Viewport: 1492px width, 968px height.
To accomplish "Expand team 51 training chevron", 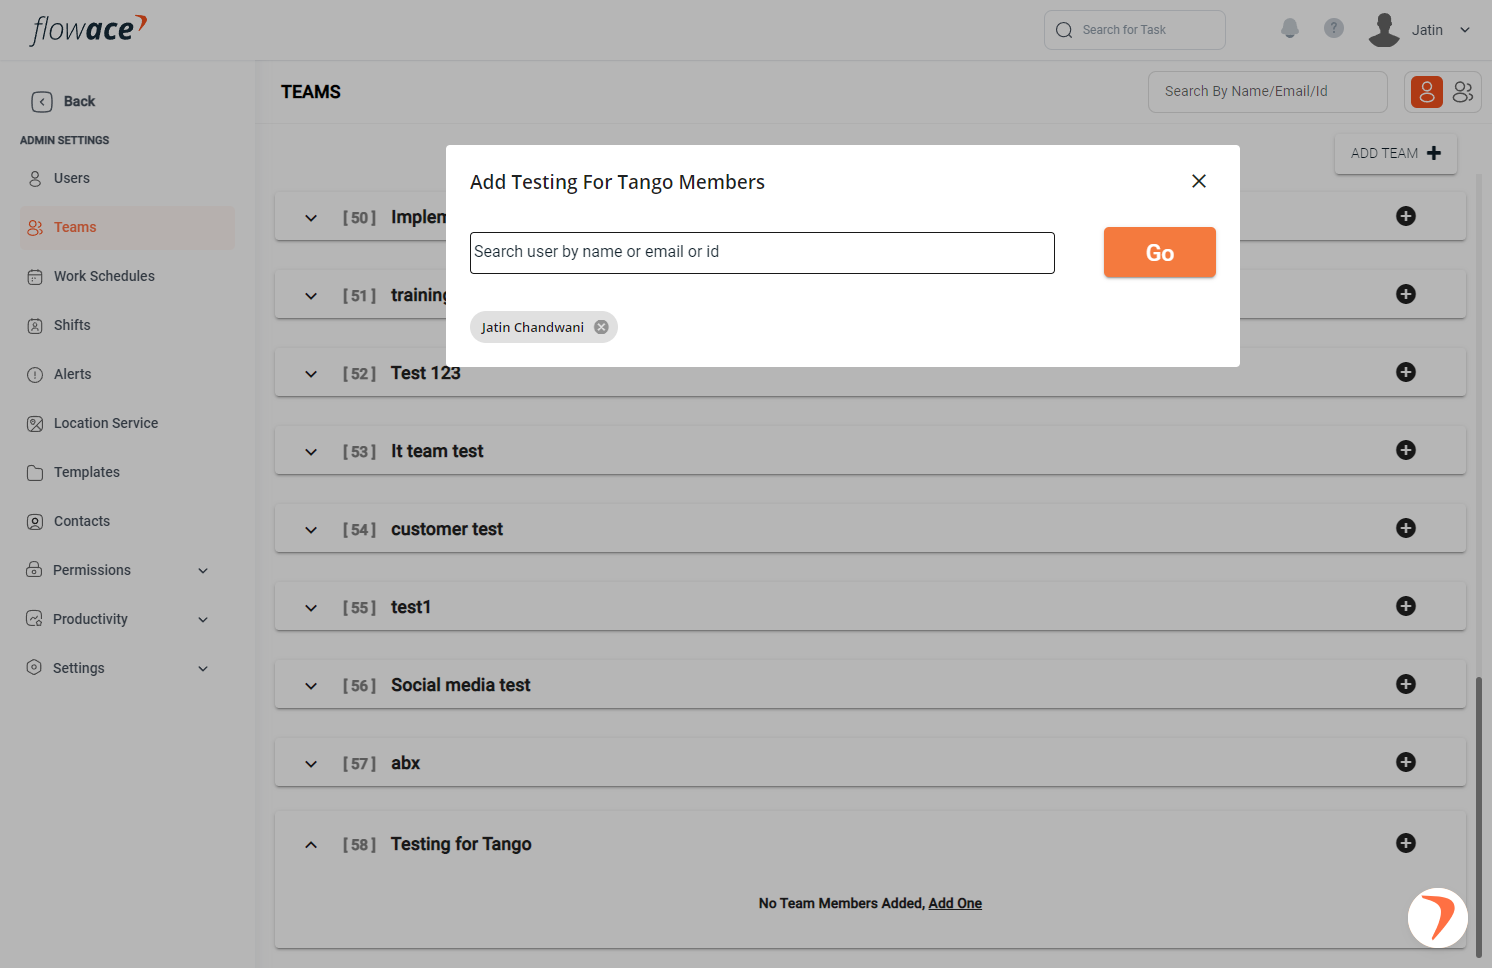I will pyautogui.click(x=311, y=296).
